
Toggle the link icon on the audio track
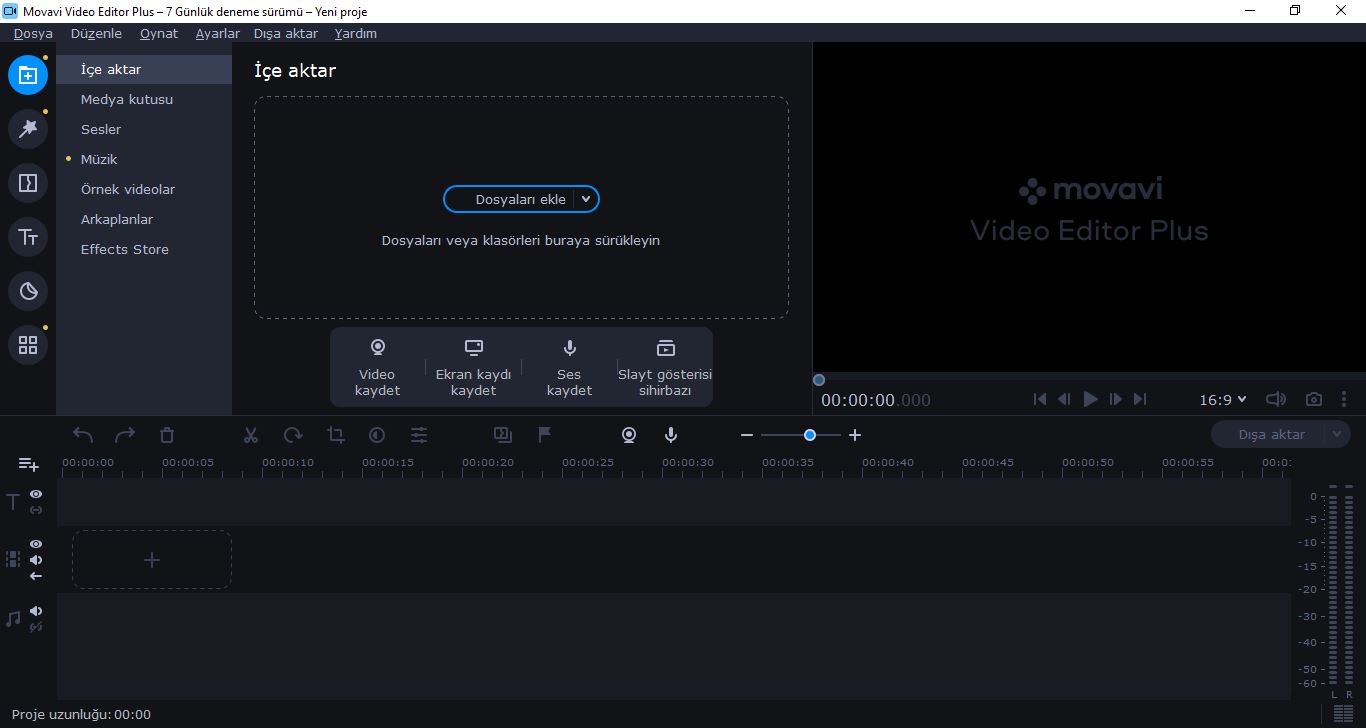click(36, 627)
